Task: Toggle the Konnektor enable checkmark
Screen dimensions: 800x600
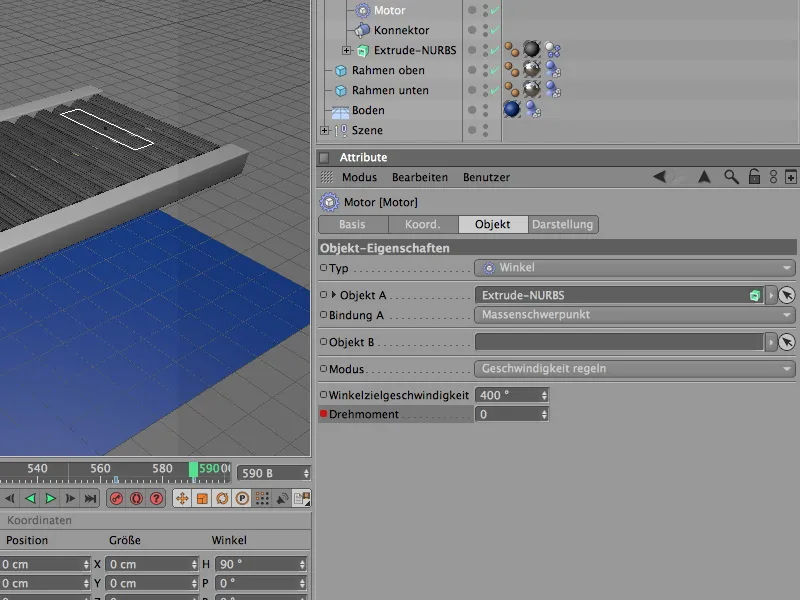Action: tap(495, 30)
